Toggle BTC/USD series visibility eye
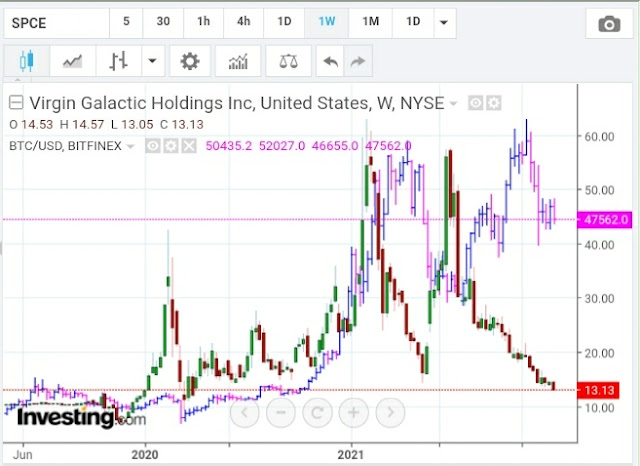The height and width of the screenshot is (466, 640). point(153,146)
